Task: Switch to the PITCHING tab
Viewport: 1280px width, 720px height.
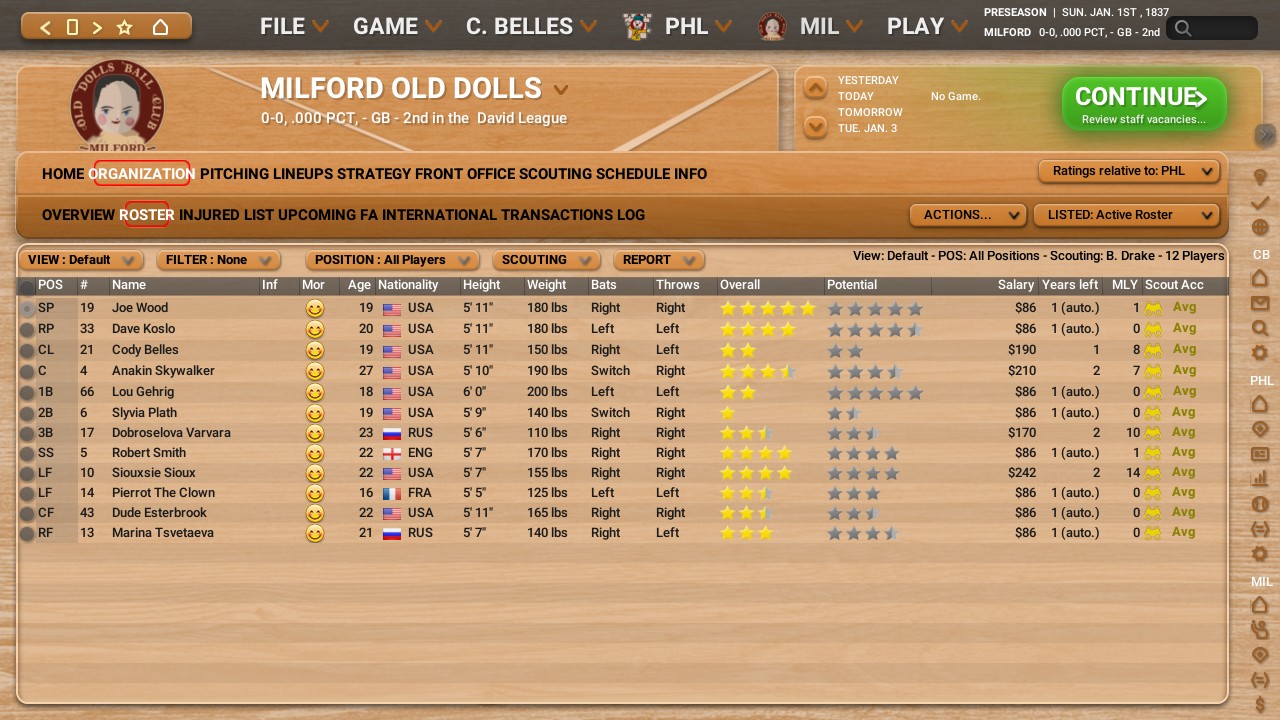Action: [234, 174]
